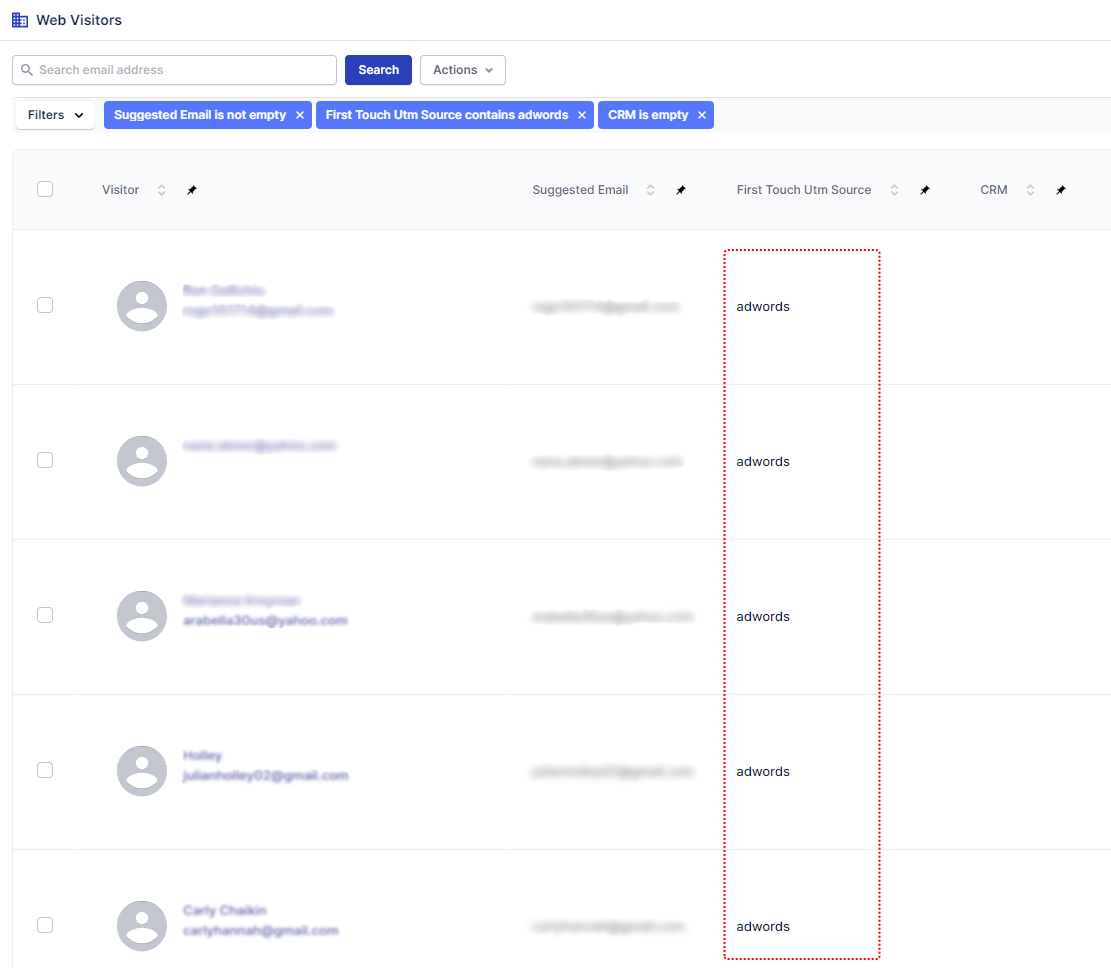1111x968 pixels.
Task: Pin the Visitor column
Action: click(x=192, y=190)
